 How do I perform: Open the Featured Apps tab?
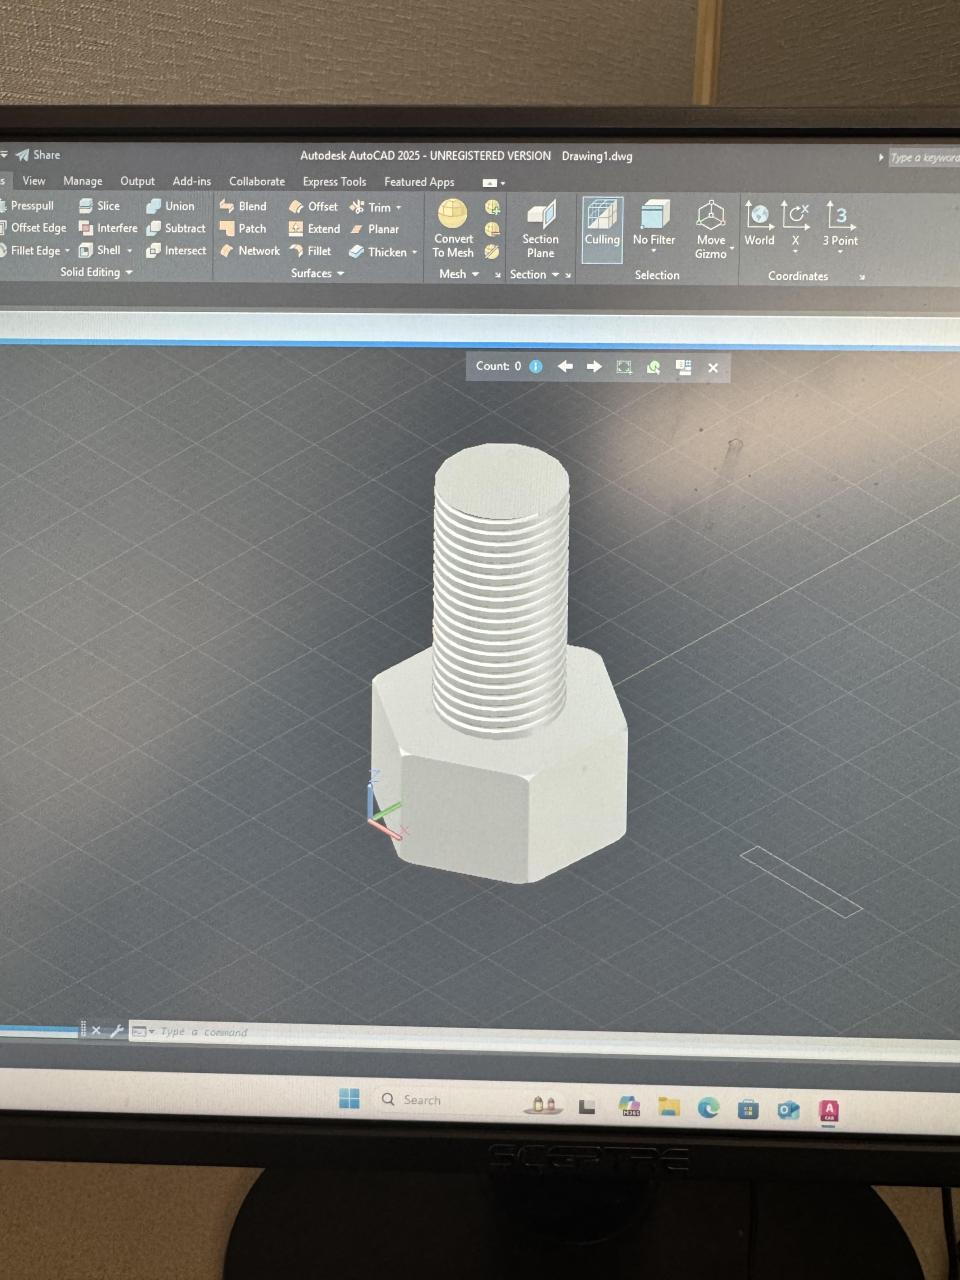pos(419,182)
